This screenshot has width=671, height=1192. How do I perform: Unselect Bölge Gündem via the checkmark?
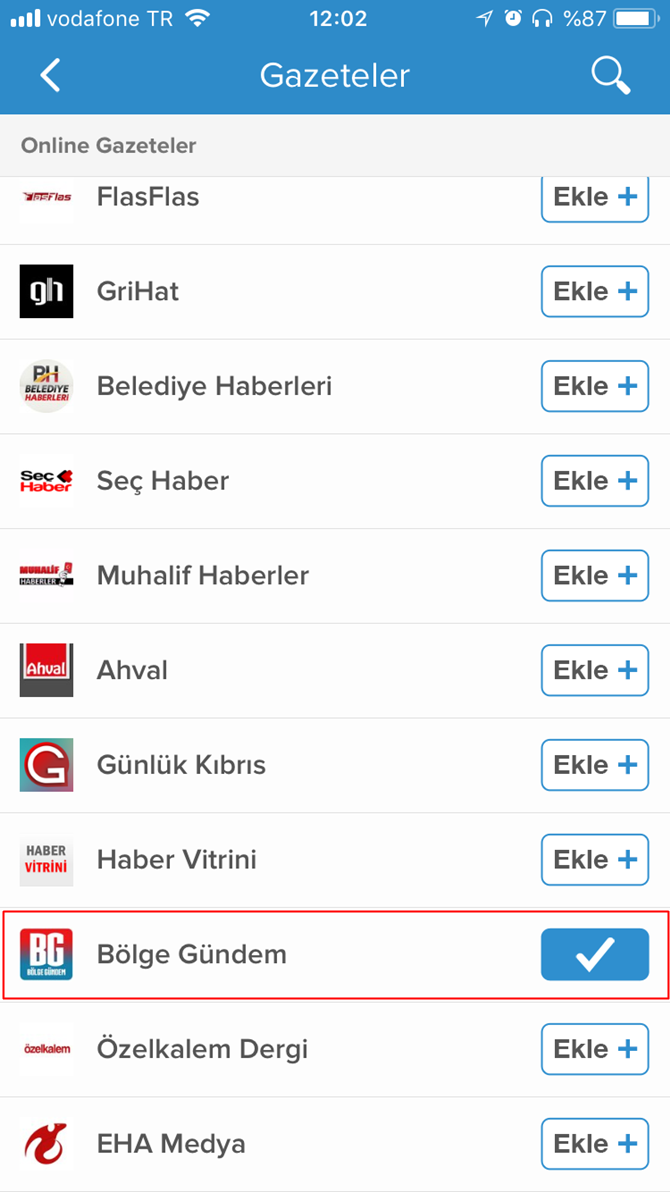[595, 954]
